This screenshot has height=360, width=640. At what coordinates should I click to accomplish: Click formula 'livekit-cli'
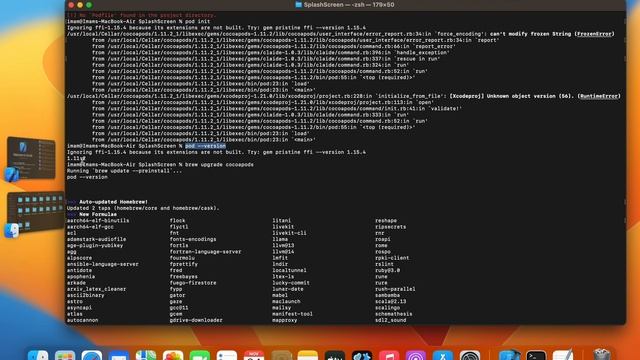(289, 233)
